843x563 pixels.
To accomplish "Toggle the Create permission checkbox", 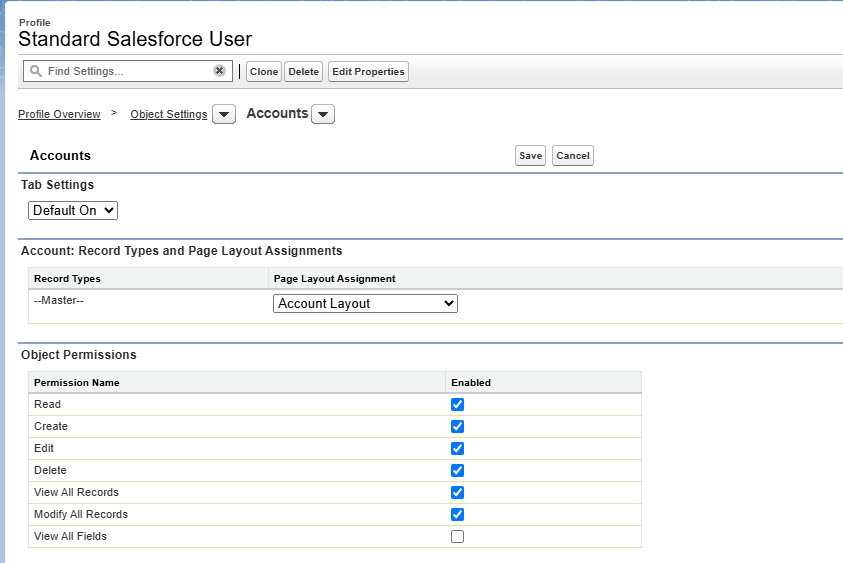I will click(x=458, y=427).
